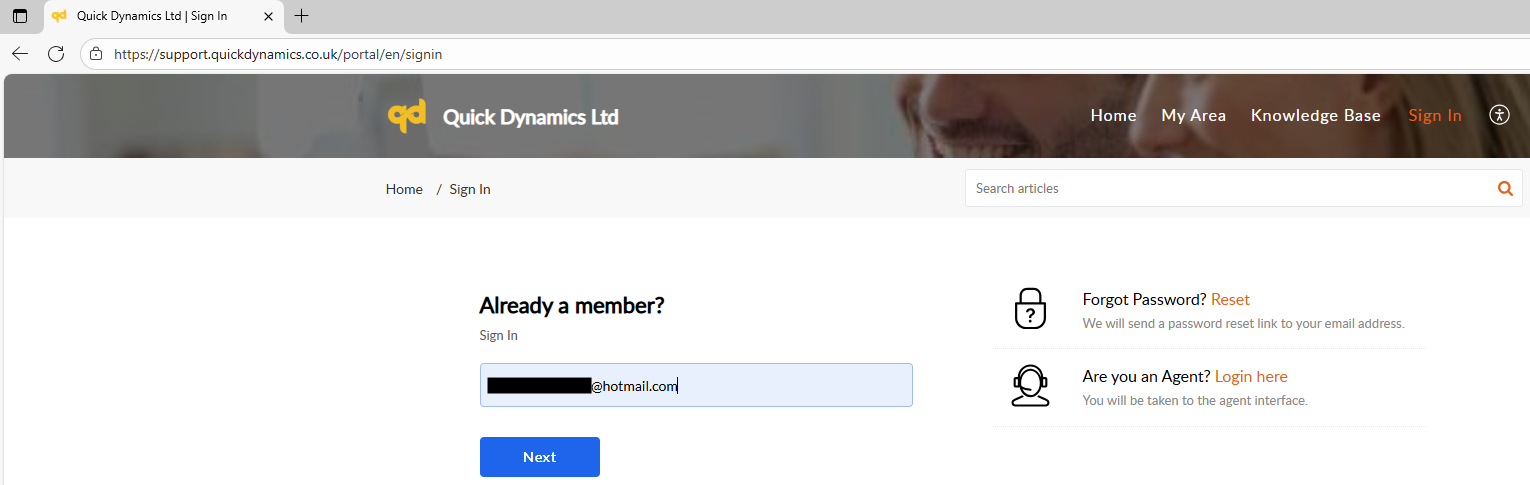Open the tab actions menu icon

pos(20,16)
